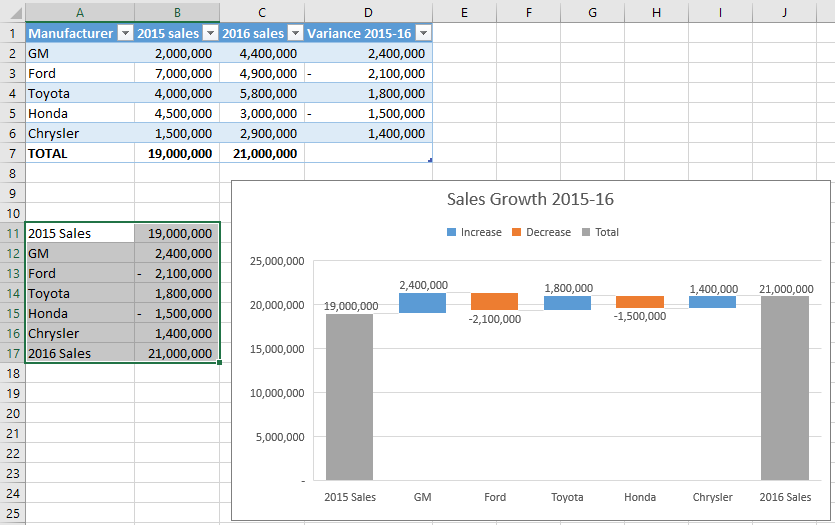Select the orange Honda decrease bar
Screen dimensions: 835x525
[x=640, y=302]
